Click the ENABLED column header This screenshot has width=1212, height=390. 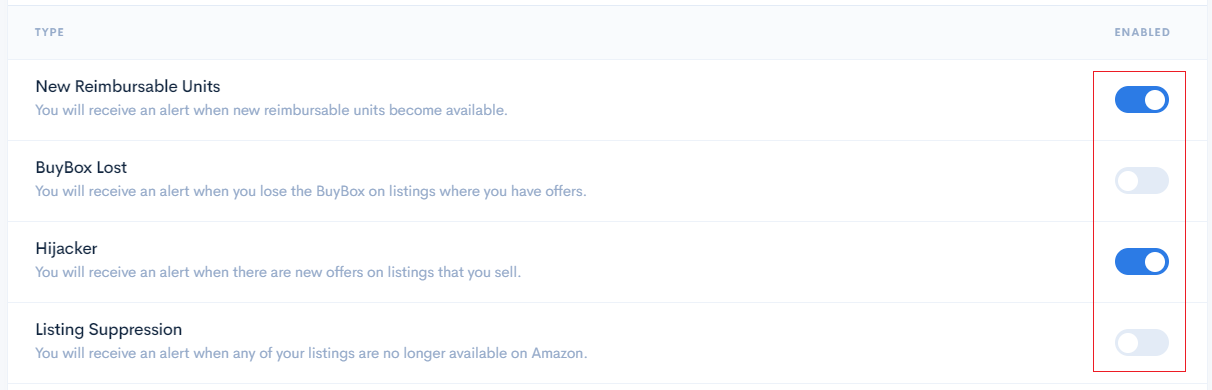pos(1142,33)
